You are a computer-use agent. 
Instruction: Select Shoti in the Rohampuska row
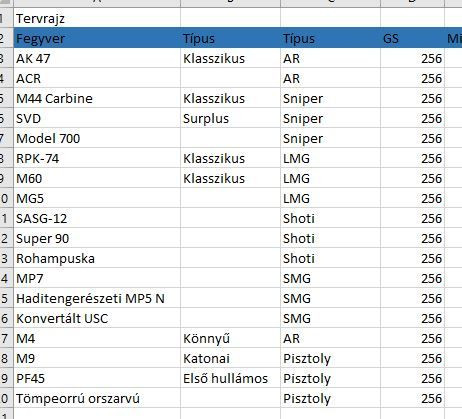(330, 258)
